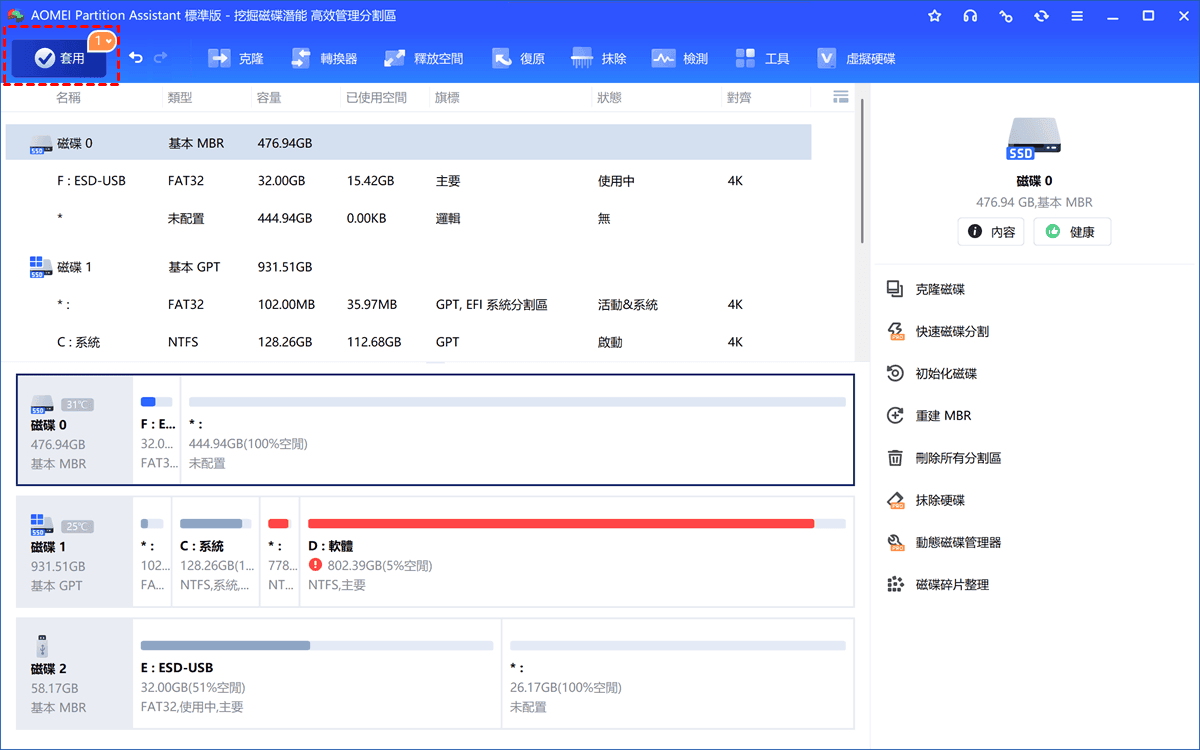Open the 轉換器 (Converter) toolbar item
The width and height of the screenshot is (1200, 750).
(324, 59)
